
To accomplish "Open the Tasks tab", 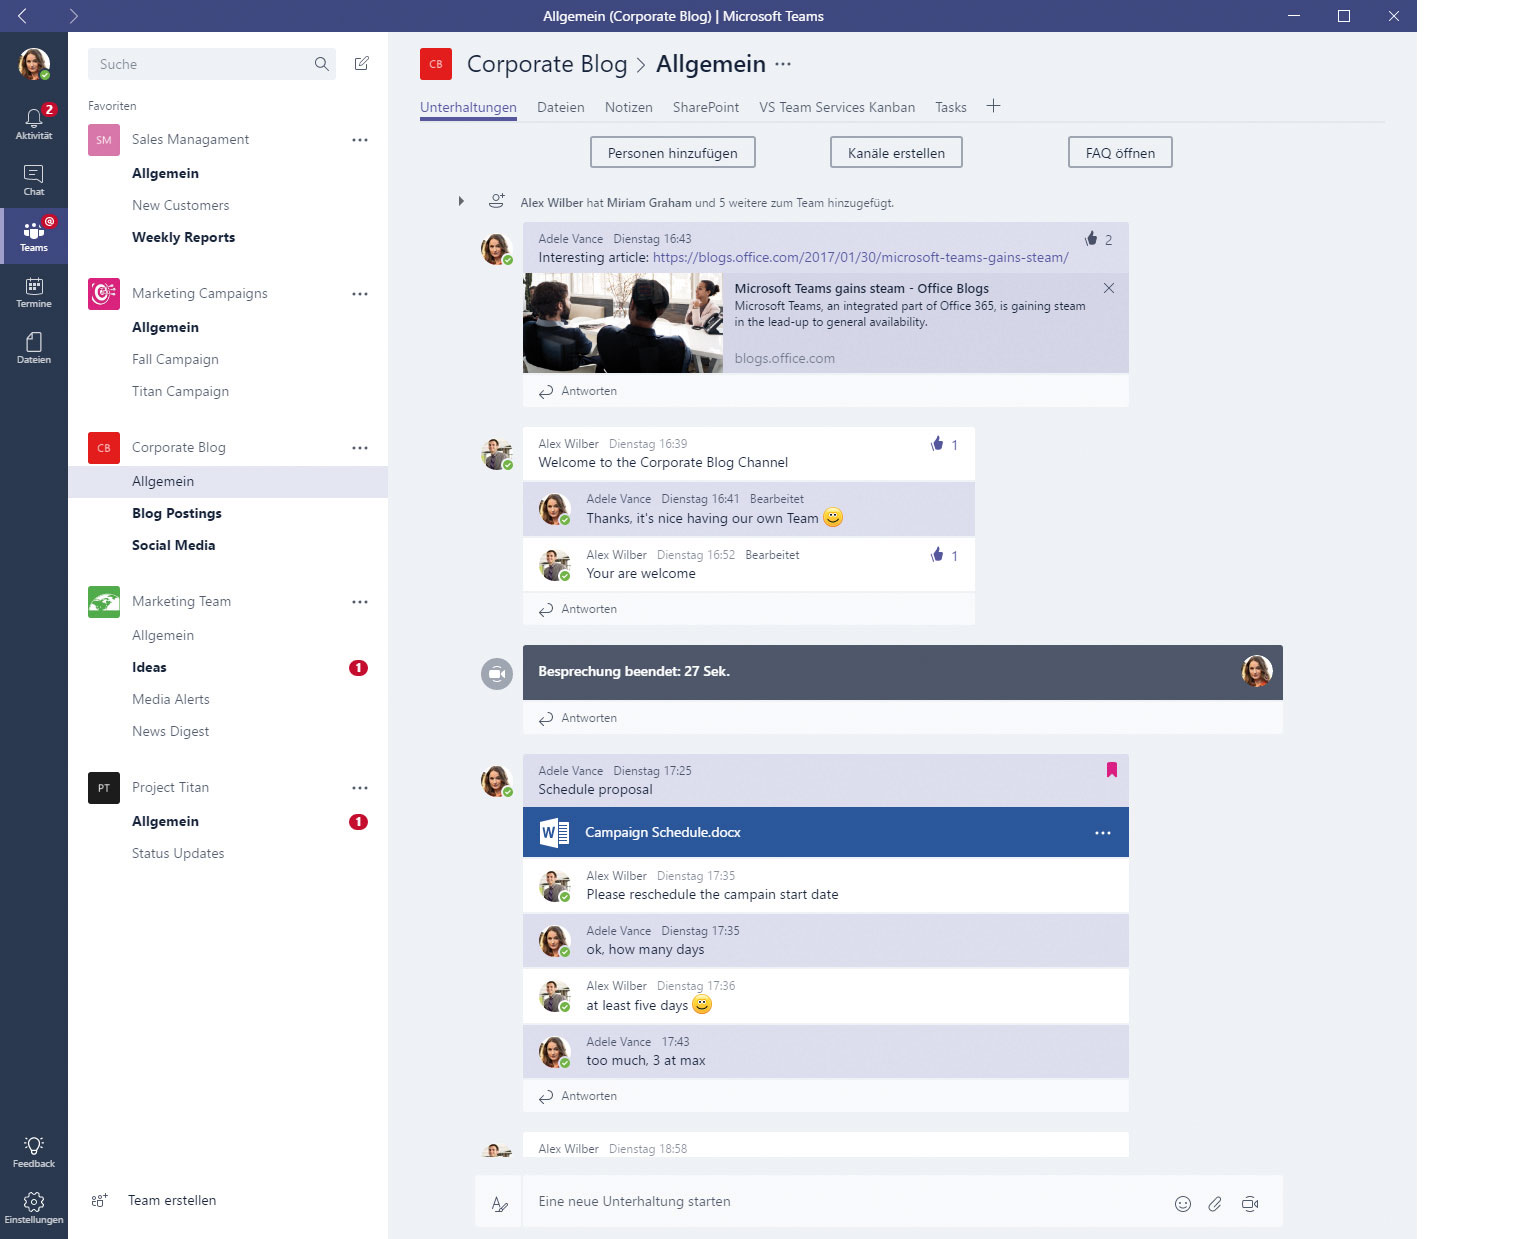I will (951, 107).
